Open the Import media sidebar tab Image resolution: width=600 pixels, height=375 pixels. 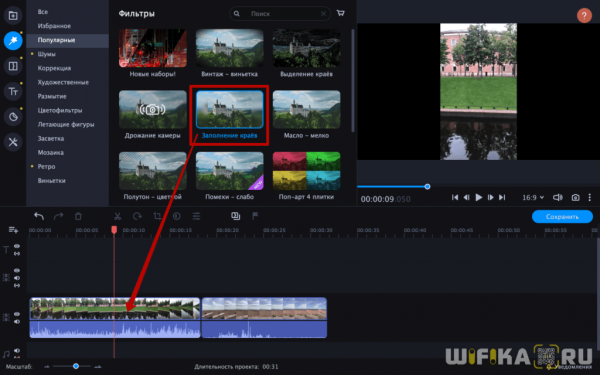tap(13, 15)
